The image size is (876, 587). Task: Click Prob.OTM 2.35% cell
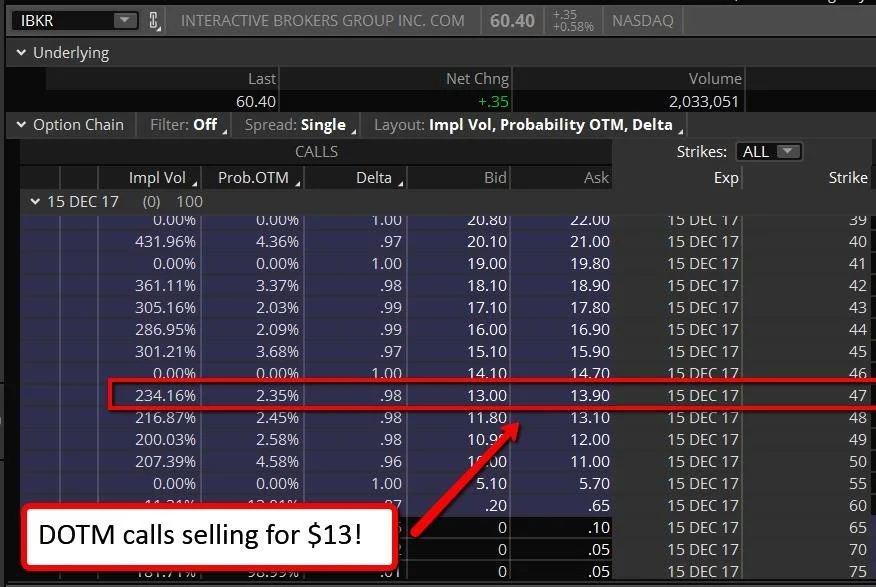pyautogui.click(x=277, y=395)
